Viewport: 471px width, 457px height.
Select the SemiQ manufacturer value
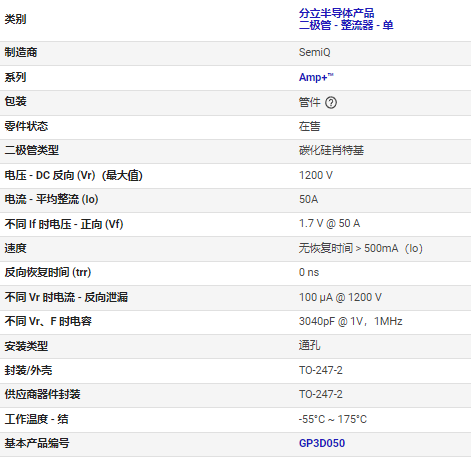point(314,52)
